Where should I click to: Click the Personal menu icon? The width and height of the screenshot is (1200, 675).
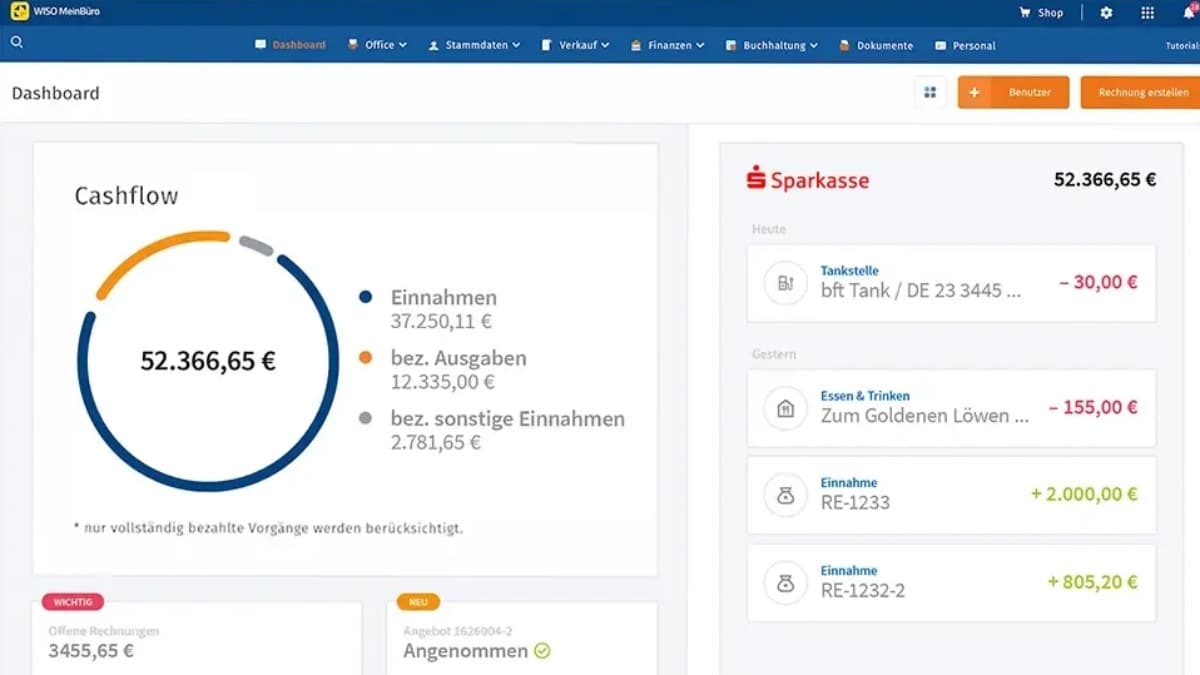(x=941, y=45)
